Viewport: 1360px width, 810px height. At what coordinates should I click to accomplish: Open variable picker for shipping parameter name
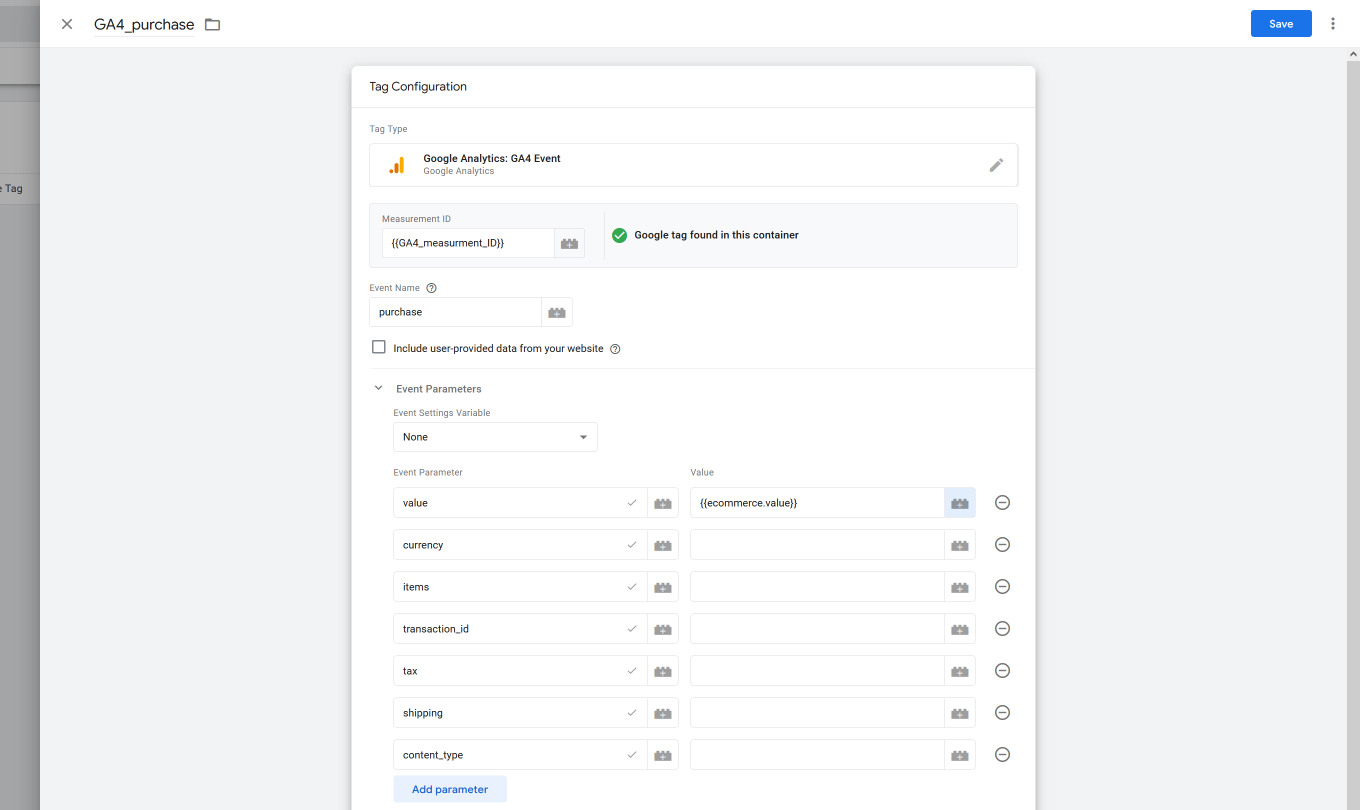pyautogui.click(x=663, y=713)
